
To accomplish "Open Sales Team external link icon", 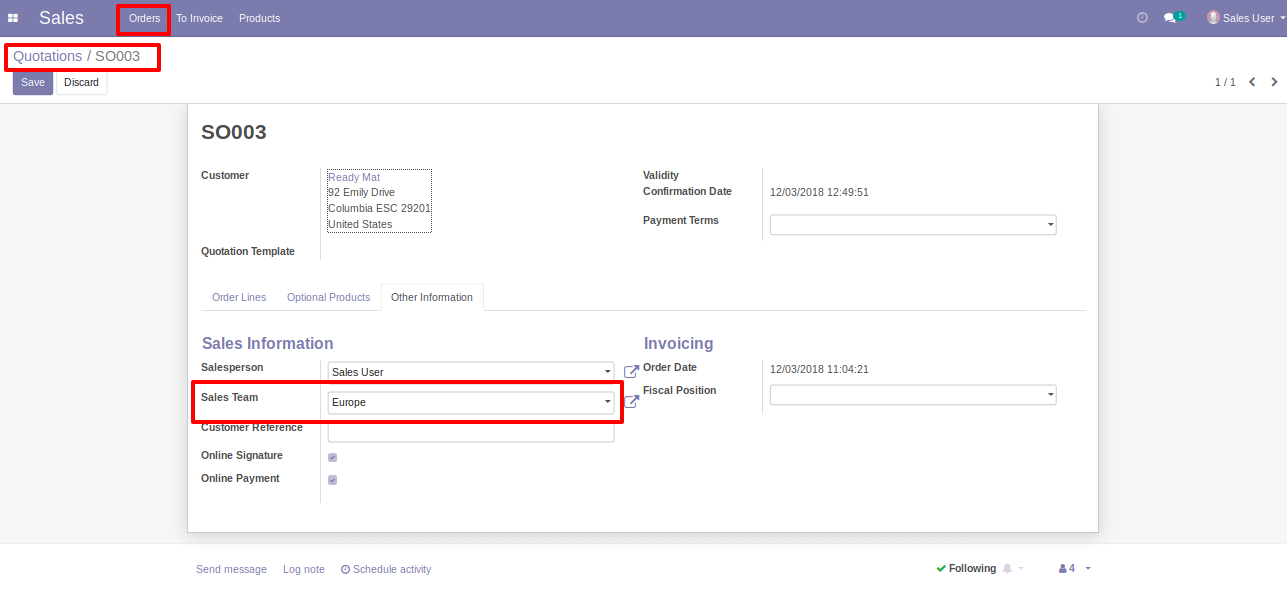I will 631,402.
